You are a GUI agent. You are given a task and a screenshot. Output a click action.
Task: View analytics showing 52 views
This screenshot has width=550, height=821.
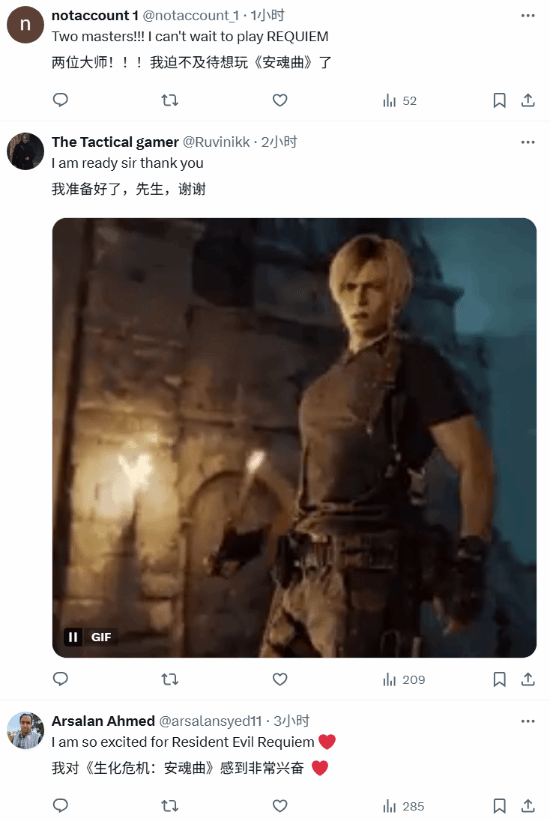click(400, 101)
